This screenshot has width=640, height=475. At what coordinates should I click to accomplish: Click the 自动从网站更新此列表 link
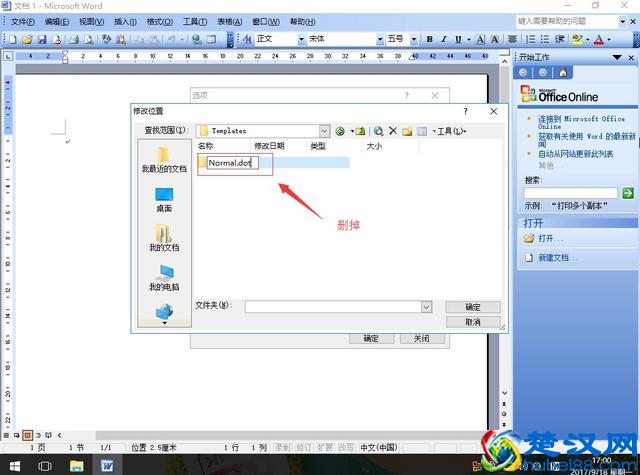point(576,154)
